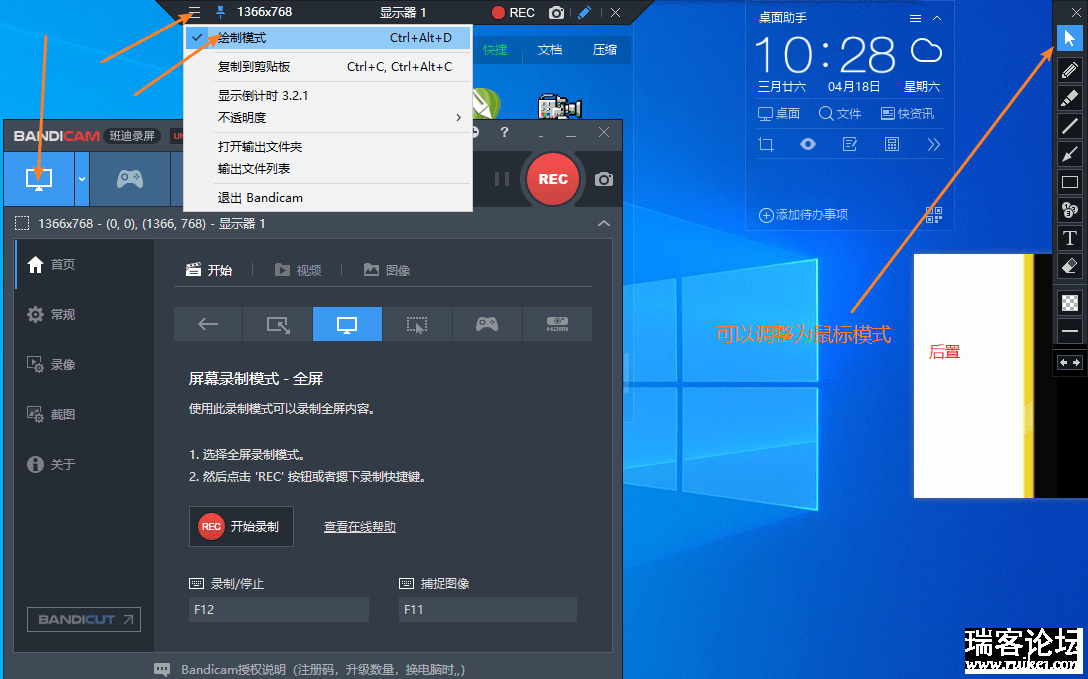The width and height of the screenshot is (1088, 679).
Task: Click 桌面 in the desktop assistant widget
Action: point(779,113)
